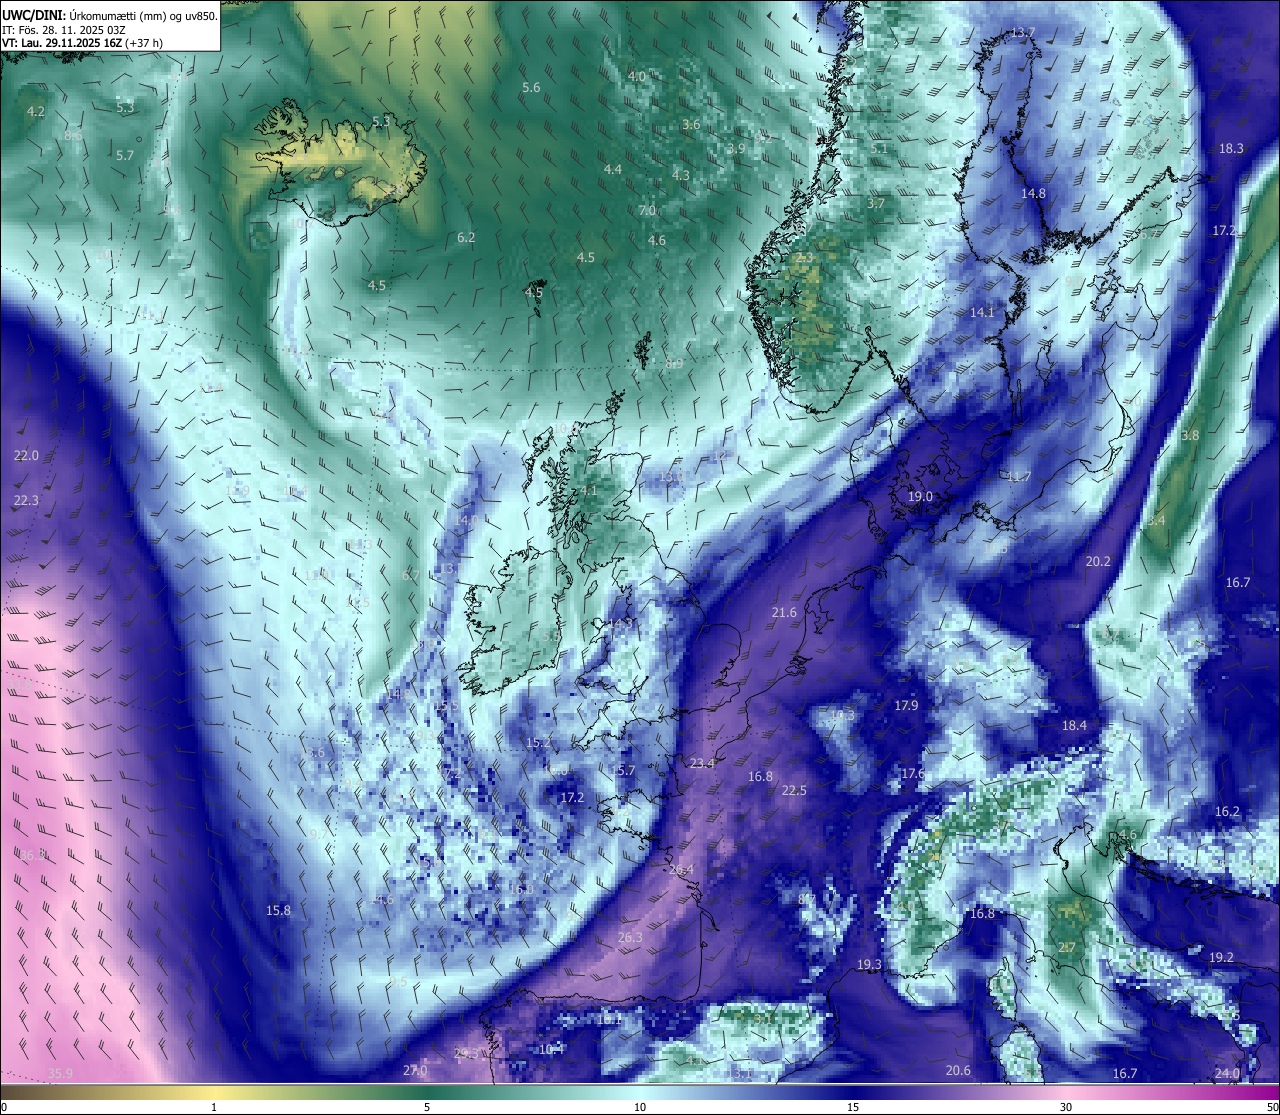Click the 13.7 value over northern Scandinavia
1280x1115 pixels.
[1022, 33]
